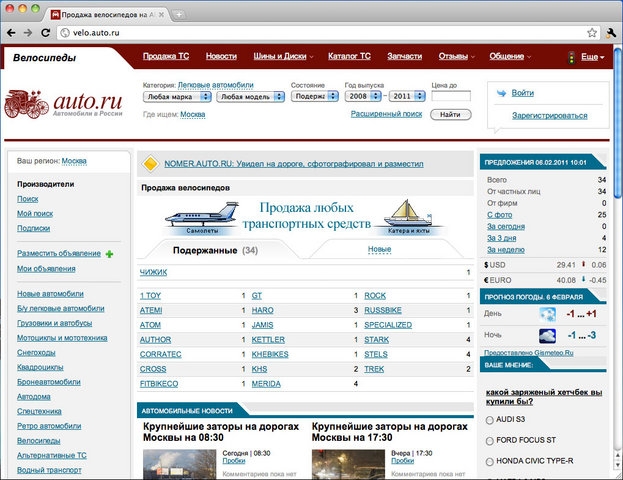The image size is (623, 480).
Task: Click the sailboat Катера и яхты image
Action: coord(410,215)
